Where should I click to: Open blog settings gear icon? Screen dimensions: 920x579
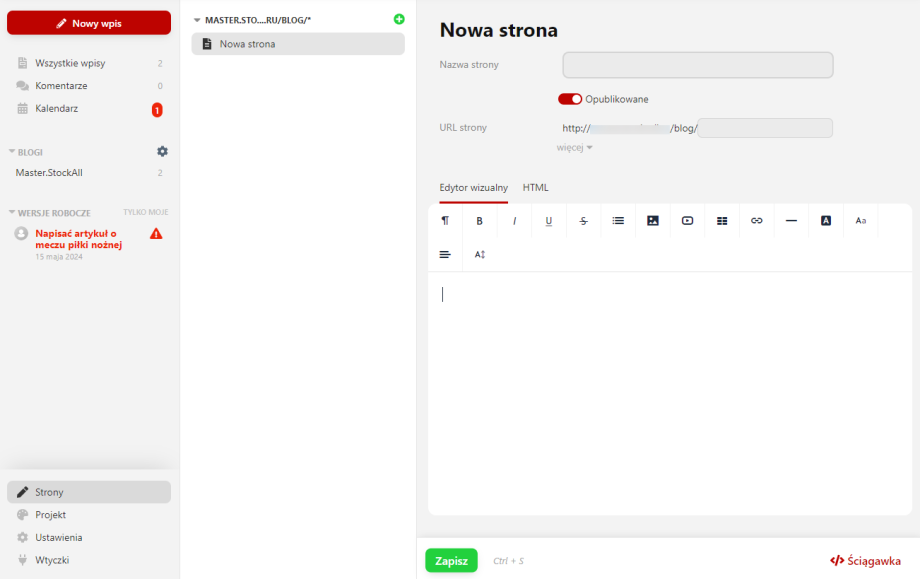[x=162, y=151]
